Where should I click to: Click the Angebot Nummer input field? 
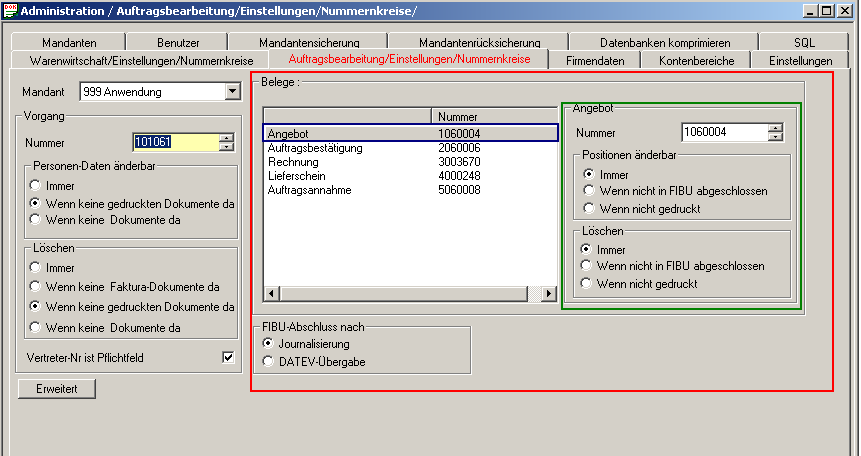point(724,132)
